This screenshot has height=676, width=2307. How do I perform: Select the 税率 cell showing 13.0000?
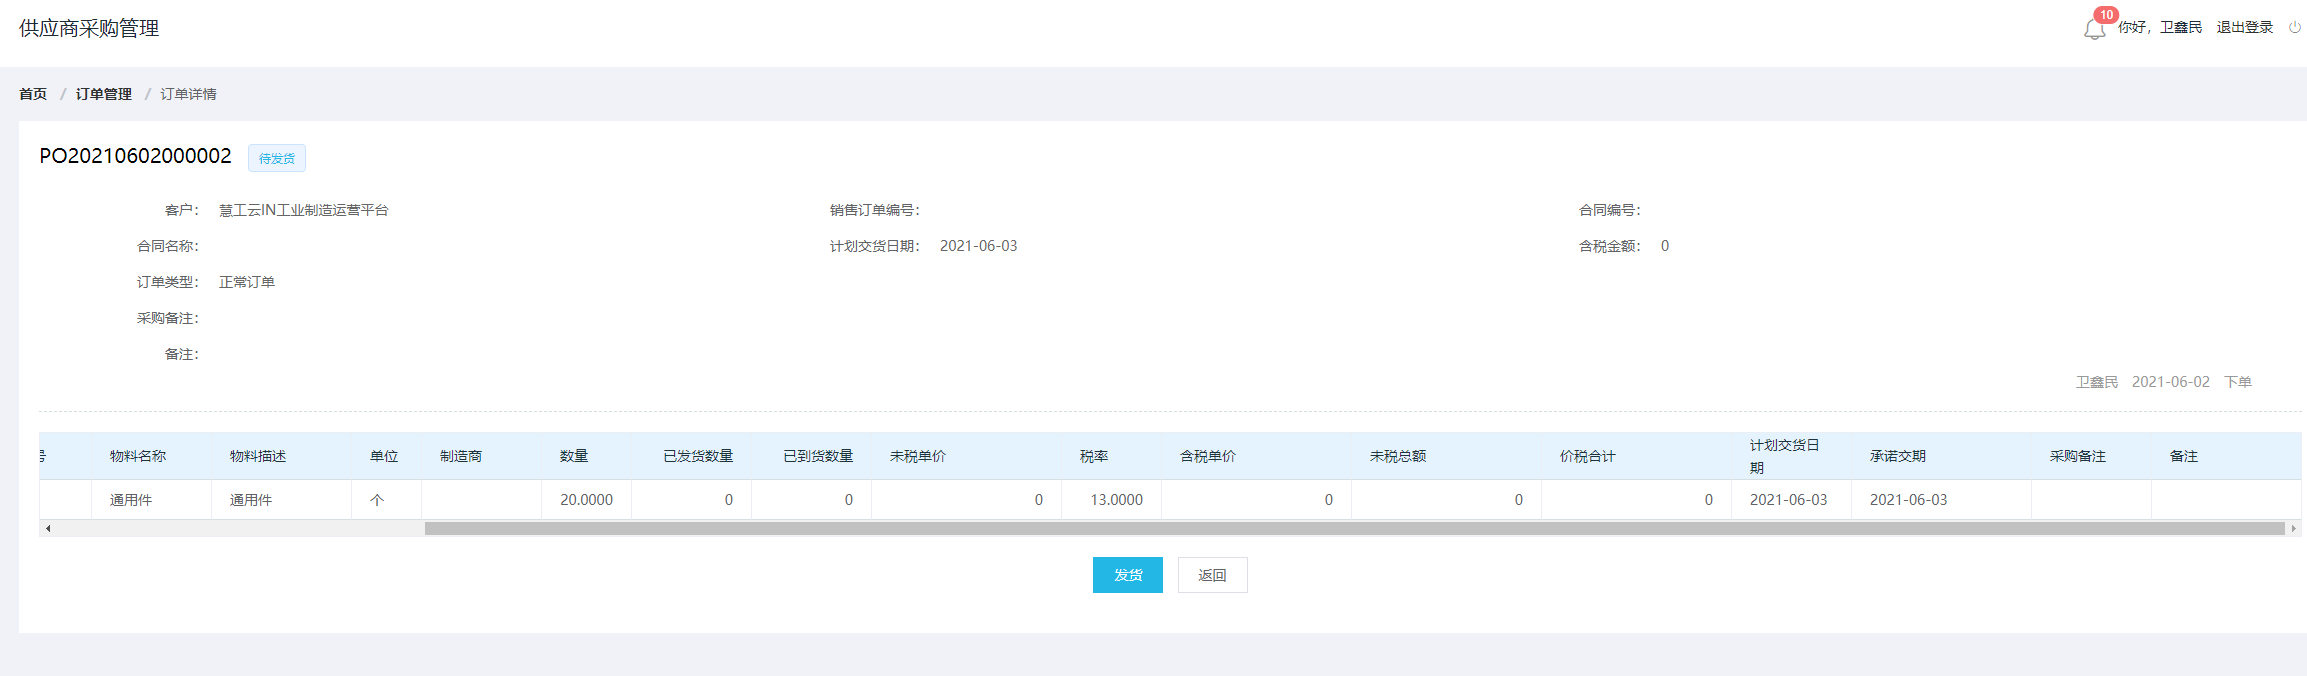click(1116, 500)
